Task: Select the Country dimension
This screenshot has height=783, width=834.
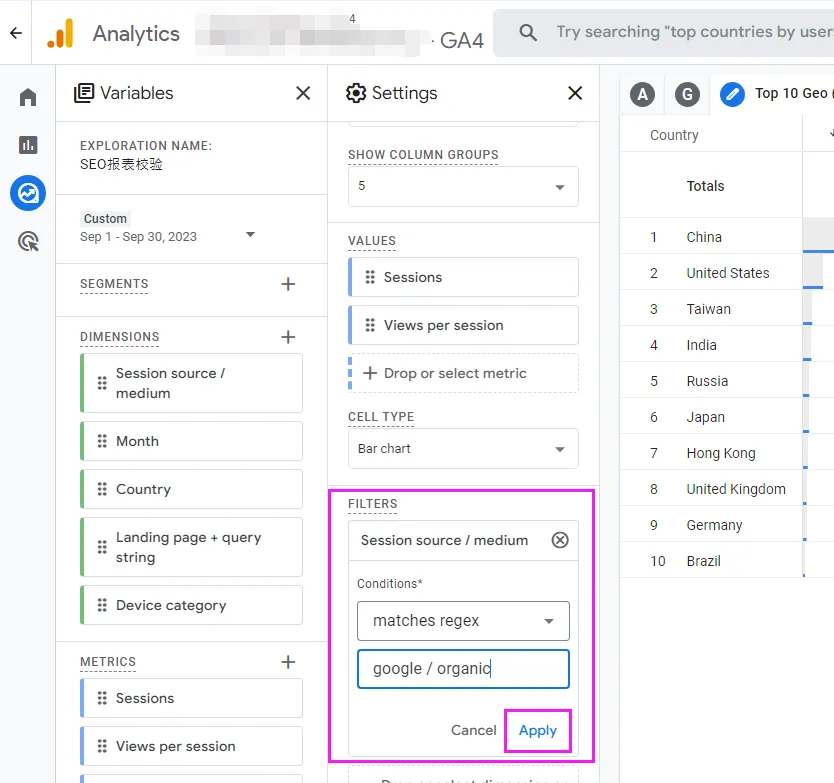Action: (191, 489)
